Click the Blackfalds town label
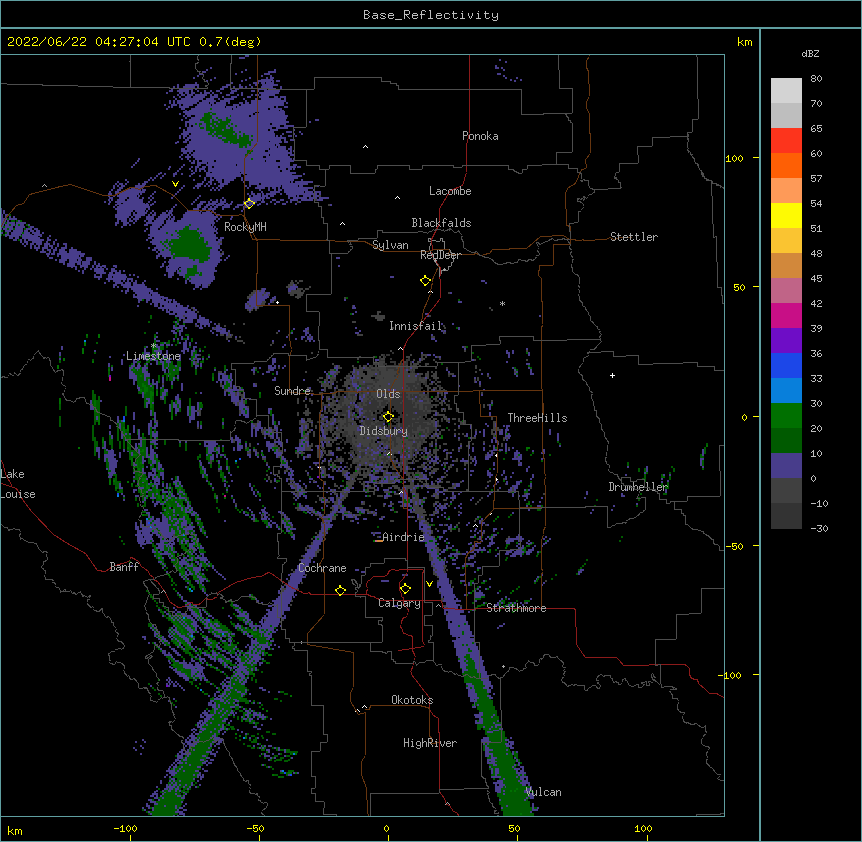Screen dimensions: 862x842 coord(441,223)
